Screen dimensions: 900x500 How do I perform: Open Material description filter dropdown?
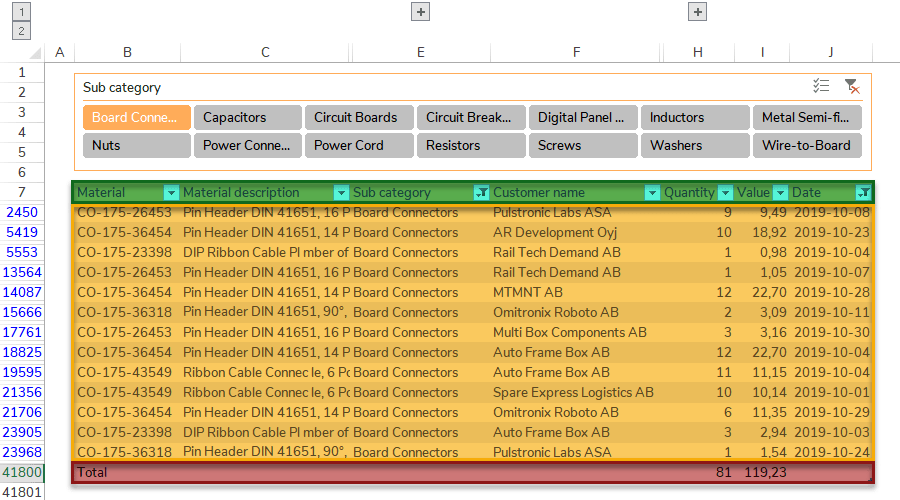[x=341, y=192]
